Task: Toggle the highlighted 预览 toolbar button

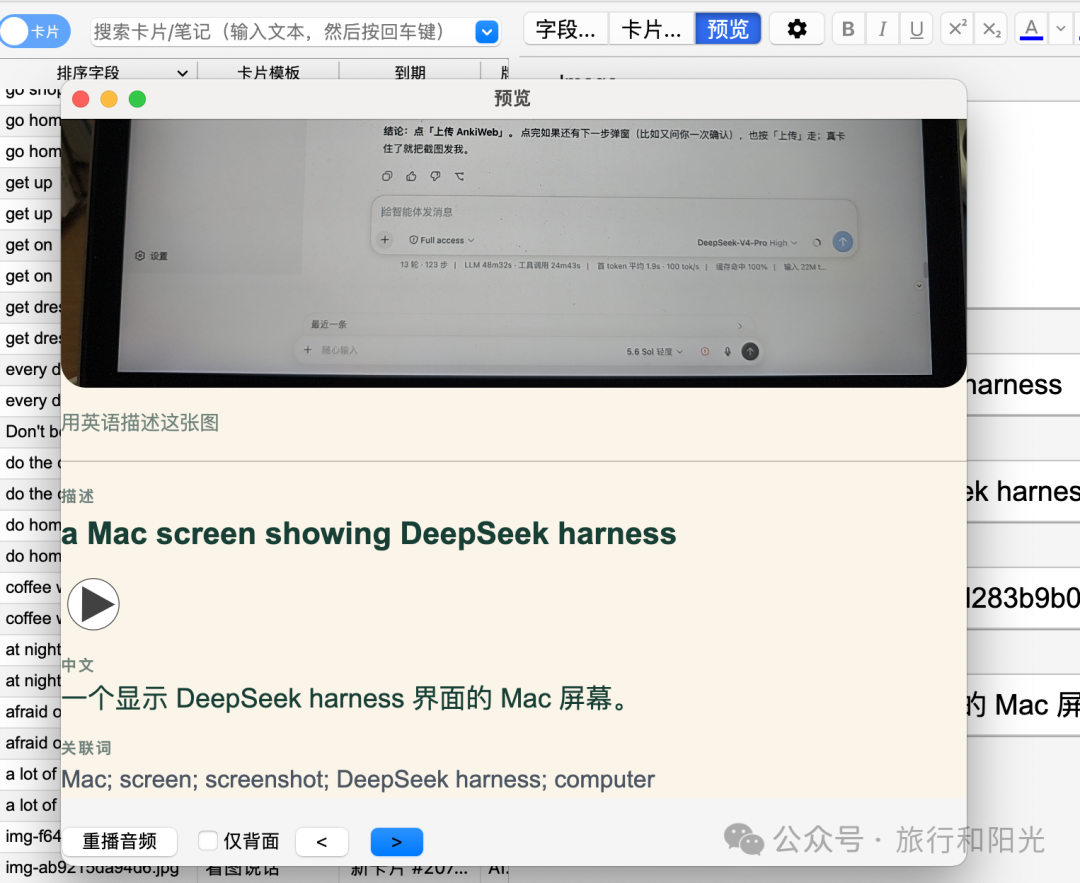Action: pos(728,29)
